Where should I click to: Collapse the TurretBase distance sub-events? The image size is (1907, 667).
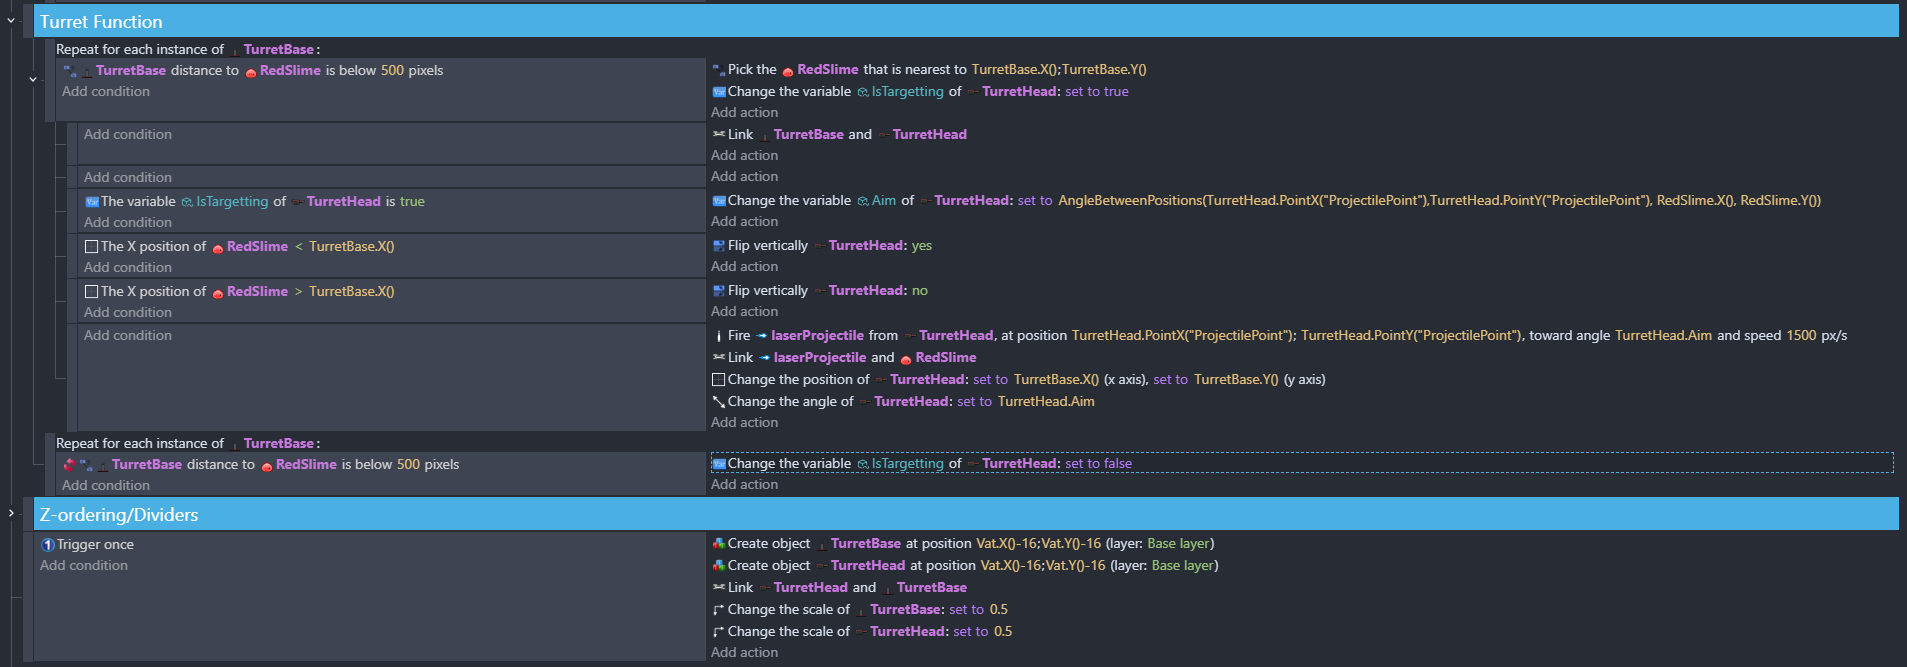pos(33,79)
